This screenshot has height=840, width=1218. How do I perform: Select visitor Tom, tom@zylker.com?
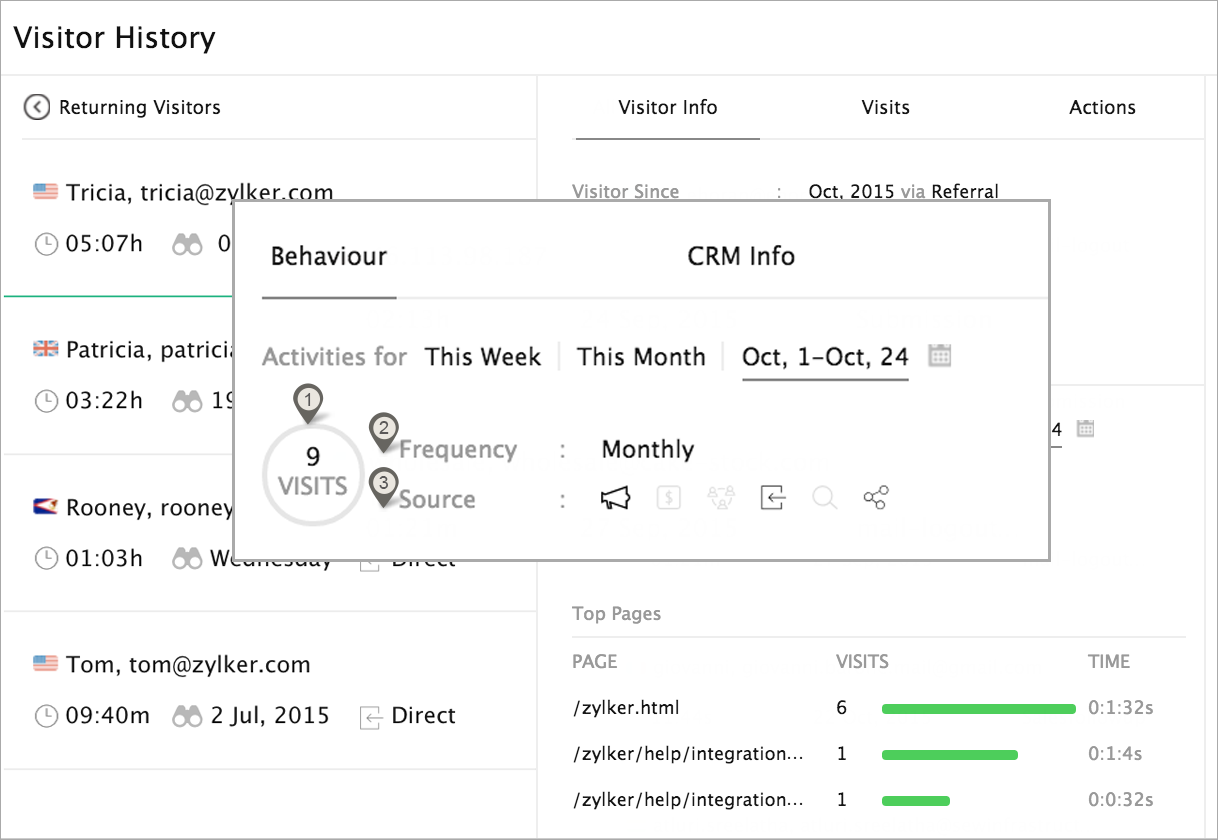point(188,664)
